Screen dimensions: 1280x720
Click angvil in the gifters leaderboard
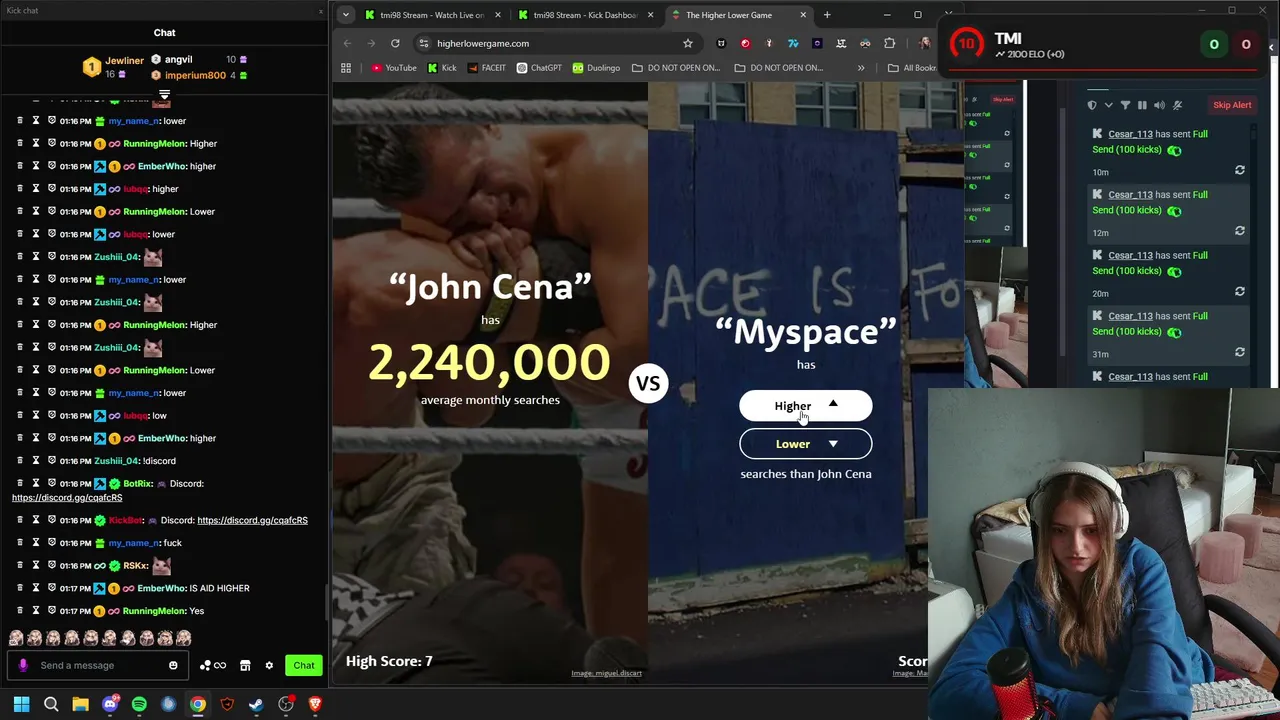point(178,60)
